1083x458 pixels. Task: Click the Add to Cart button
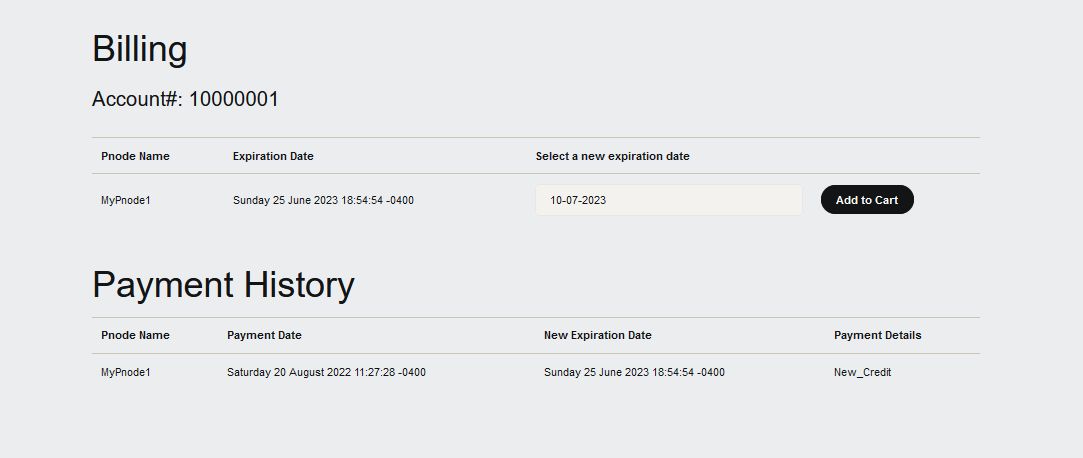tap(867, 200)
